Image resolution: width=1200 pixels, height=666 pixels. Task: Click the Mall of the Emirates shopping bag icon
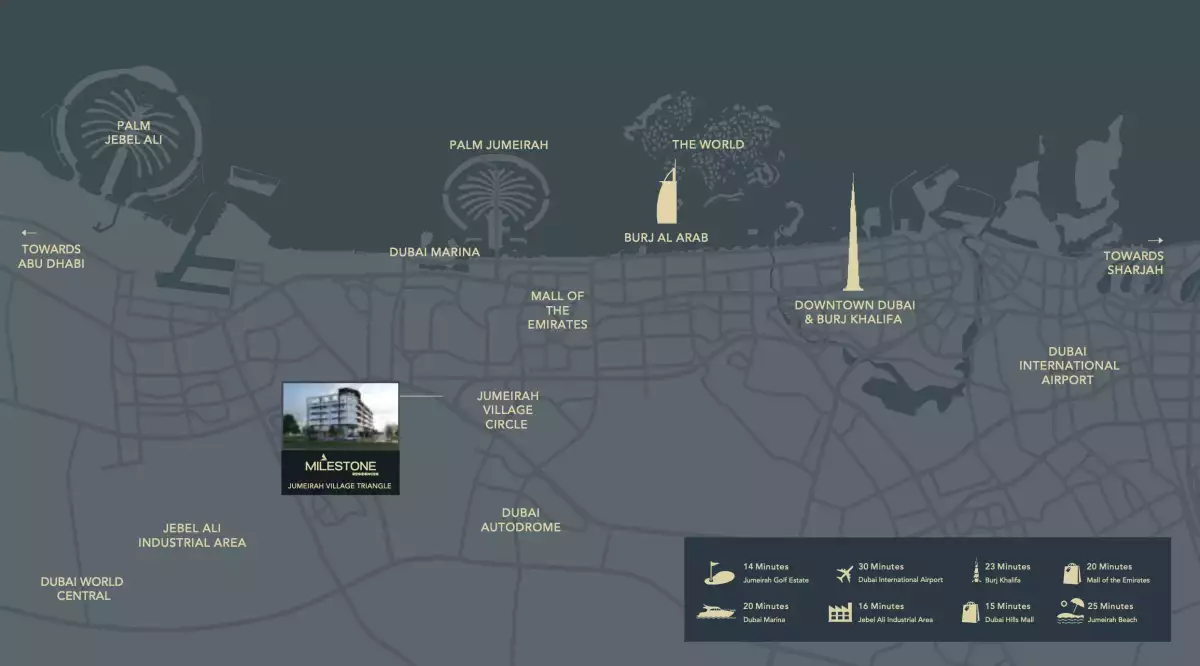click(1072, 573)
